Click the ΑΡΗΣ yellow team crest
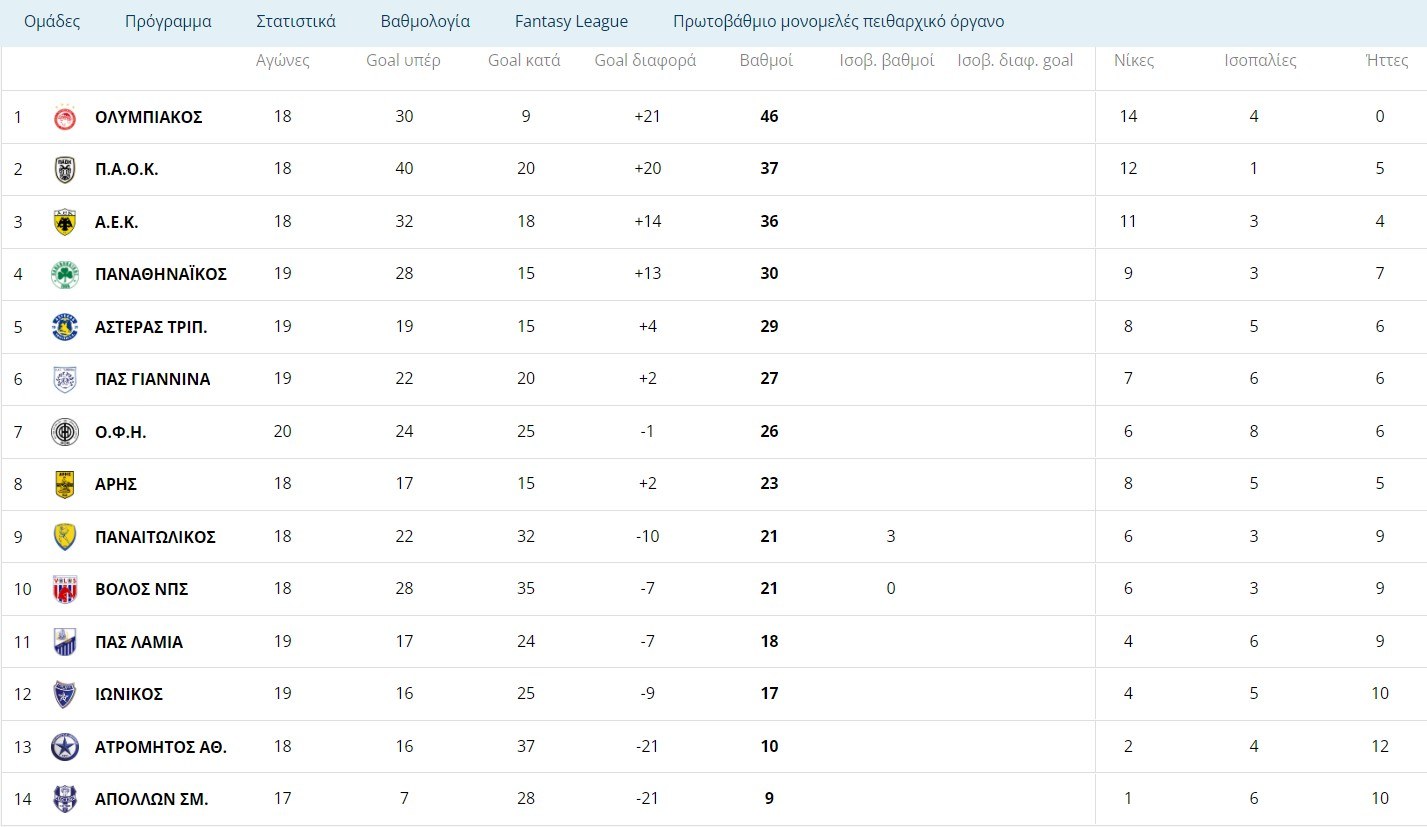 65,485
